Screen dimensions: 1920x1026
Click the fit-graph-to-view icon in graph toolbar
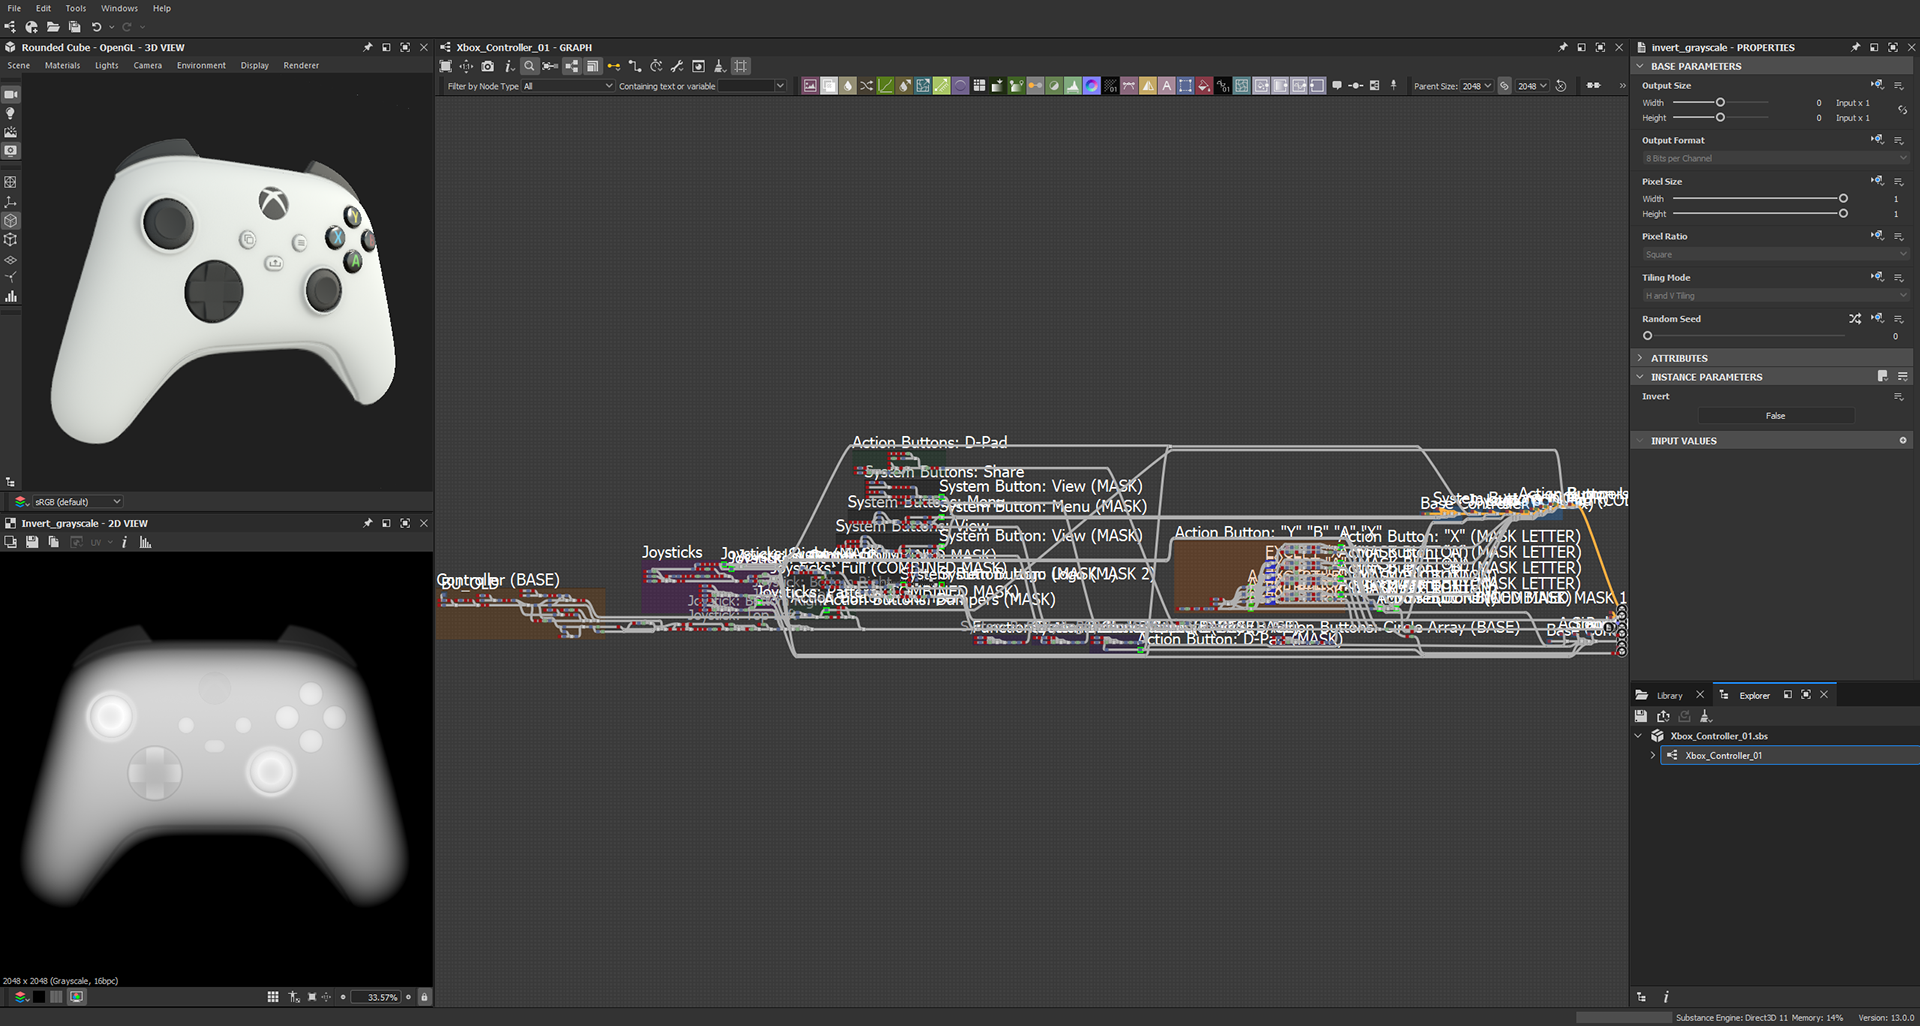(446, 66)
